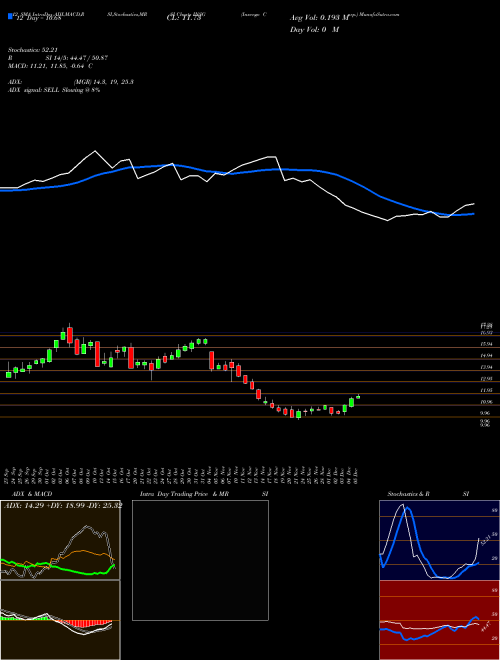Click the 13.94 price axis label
Screen dimensions: 500x660
[x=486, y=367]
